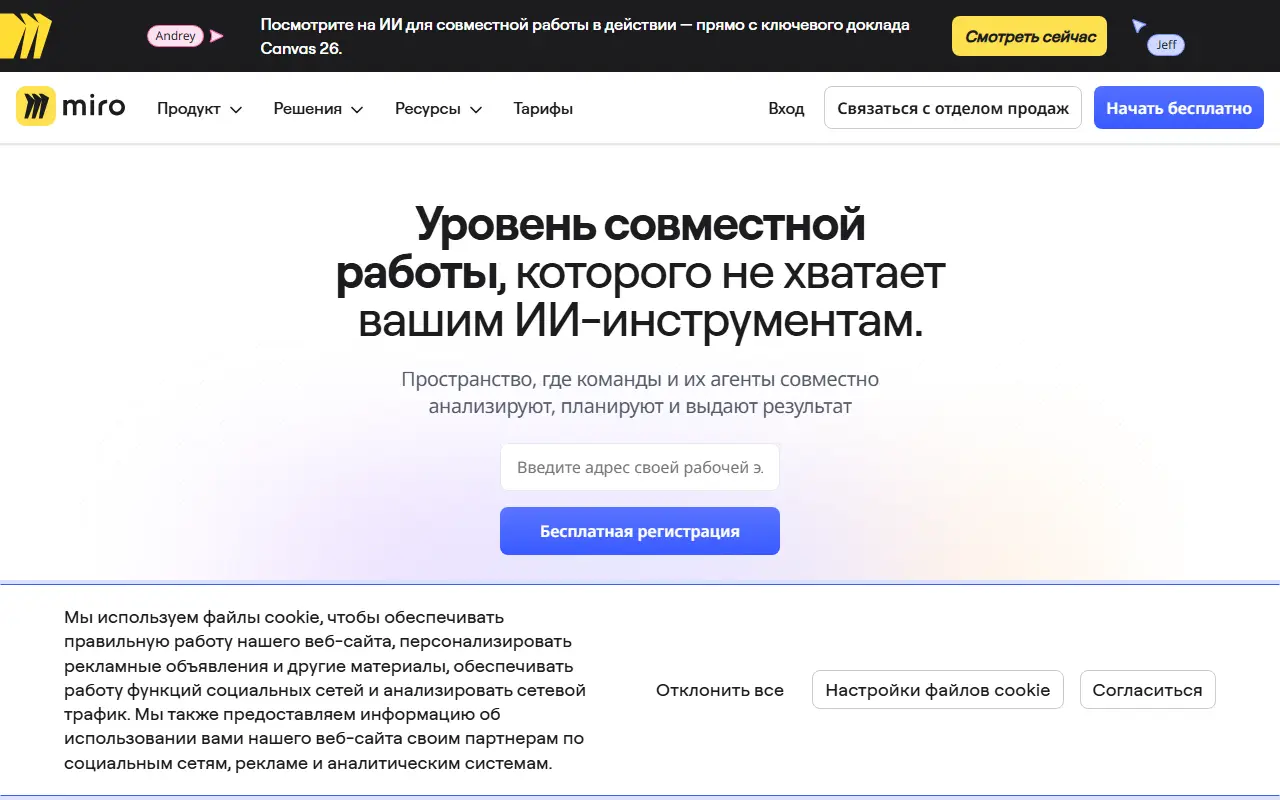
Task: Click the Canvas 26 banner announcement text
Action: tap(585, 36)
